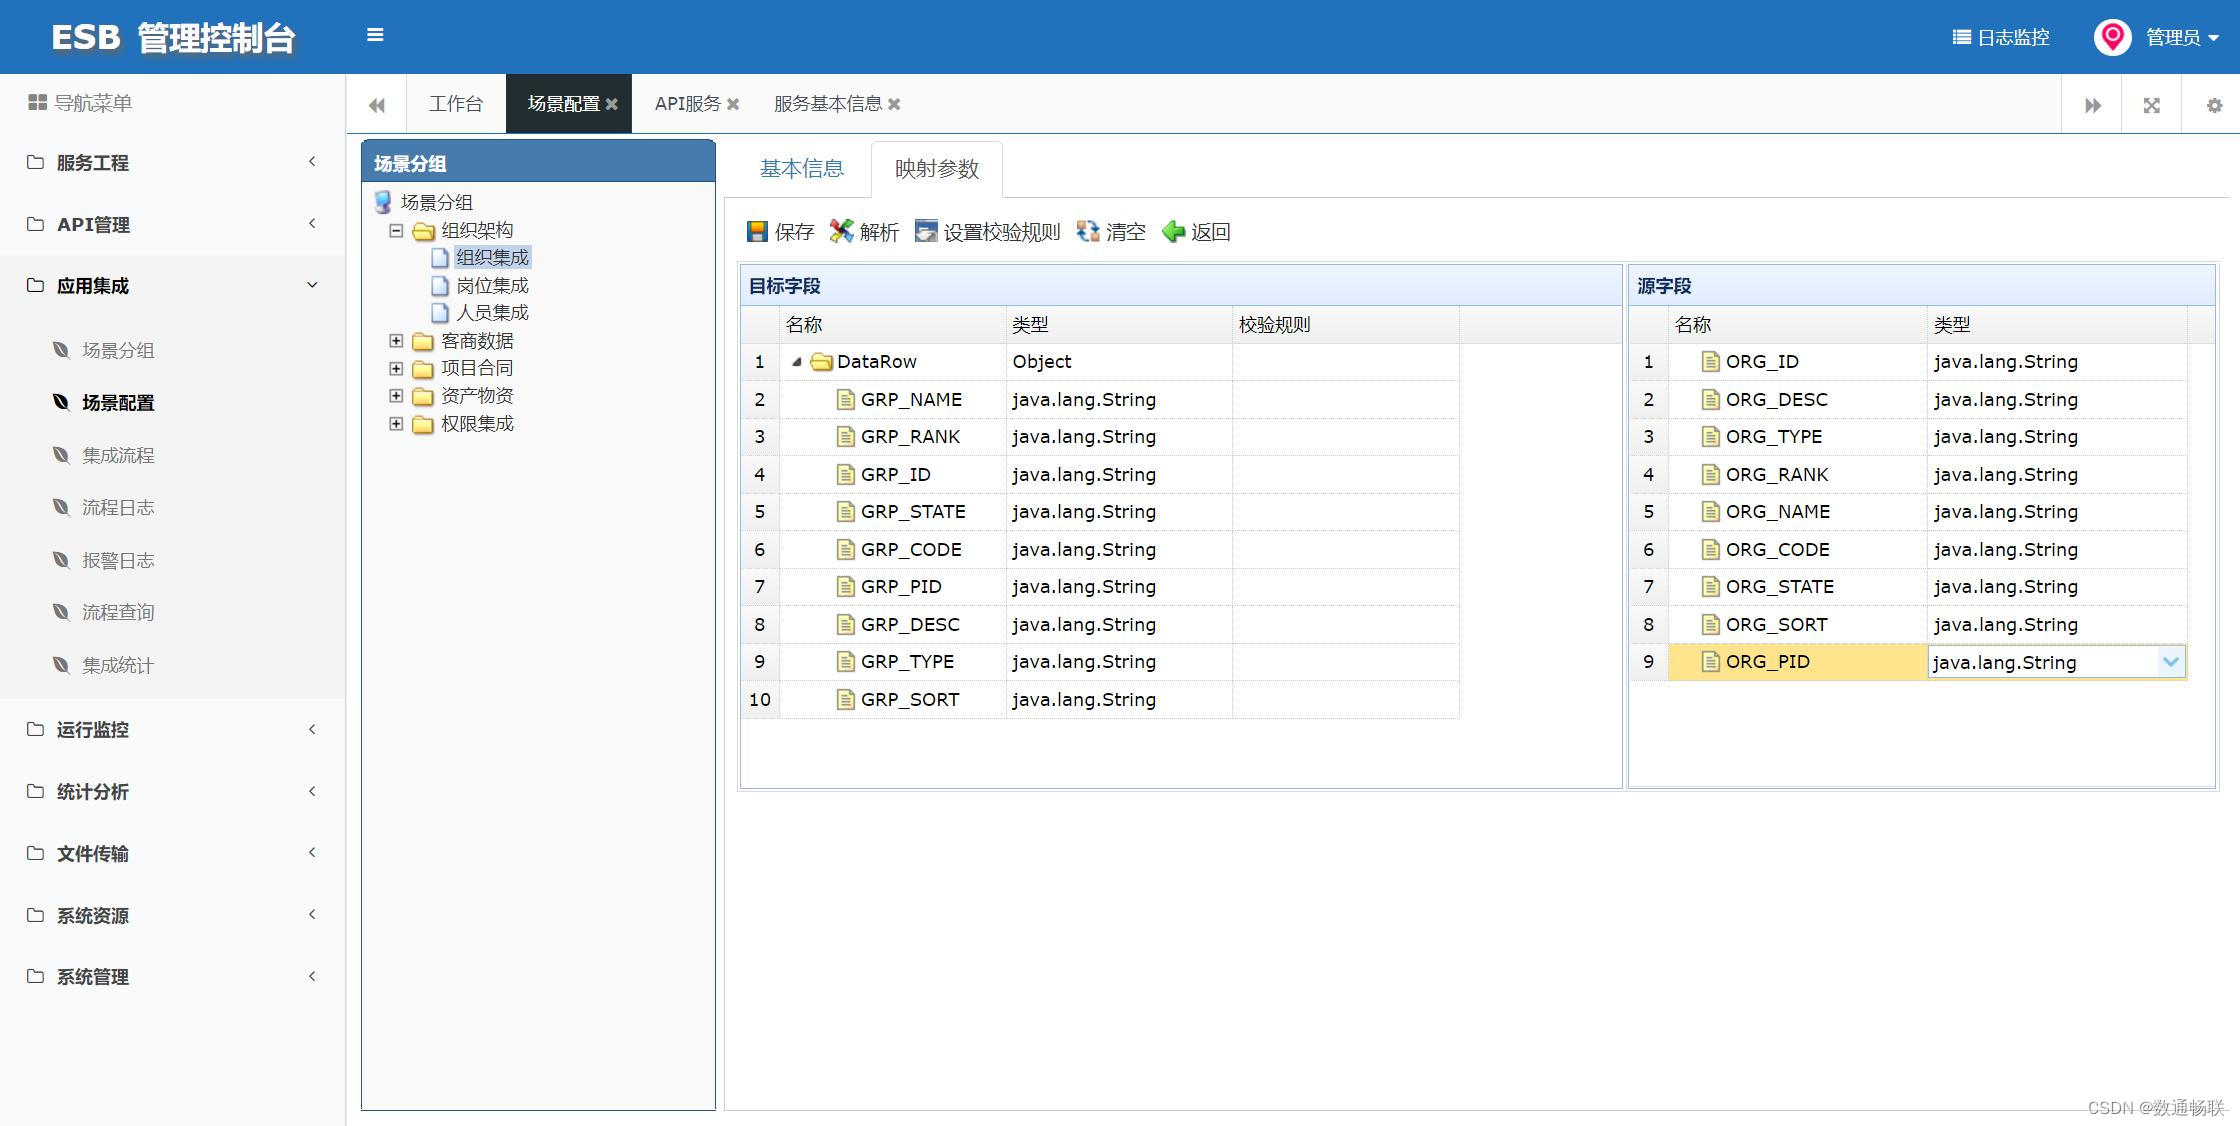The width and height of the screenshot is (2240, 1126).
Task: Click the Parse (解析) tools icon
Action: [x=841, y=232]
